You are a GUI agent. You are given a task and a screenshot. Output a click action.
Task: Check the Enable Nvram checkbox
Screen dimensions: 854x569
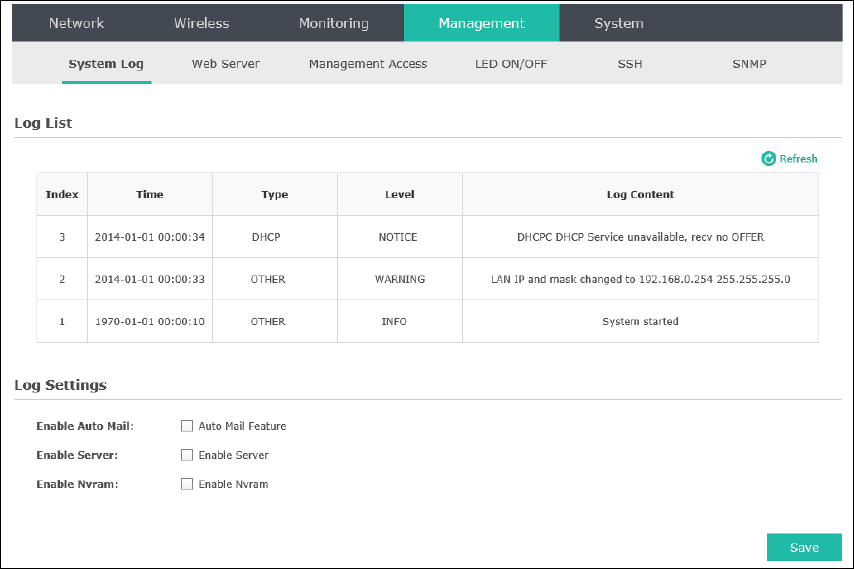tap(187, 484)
